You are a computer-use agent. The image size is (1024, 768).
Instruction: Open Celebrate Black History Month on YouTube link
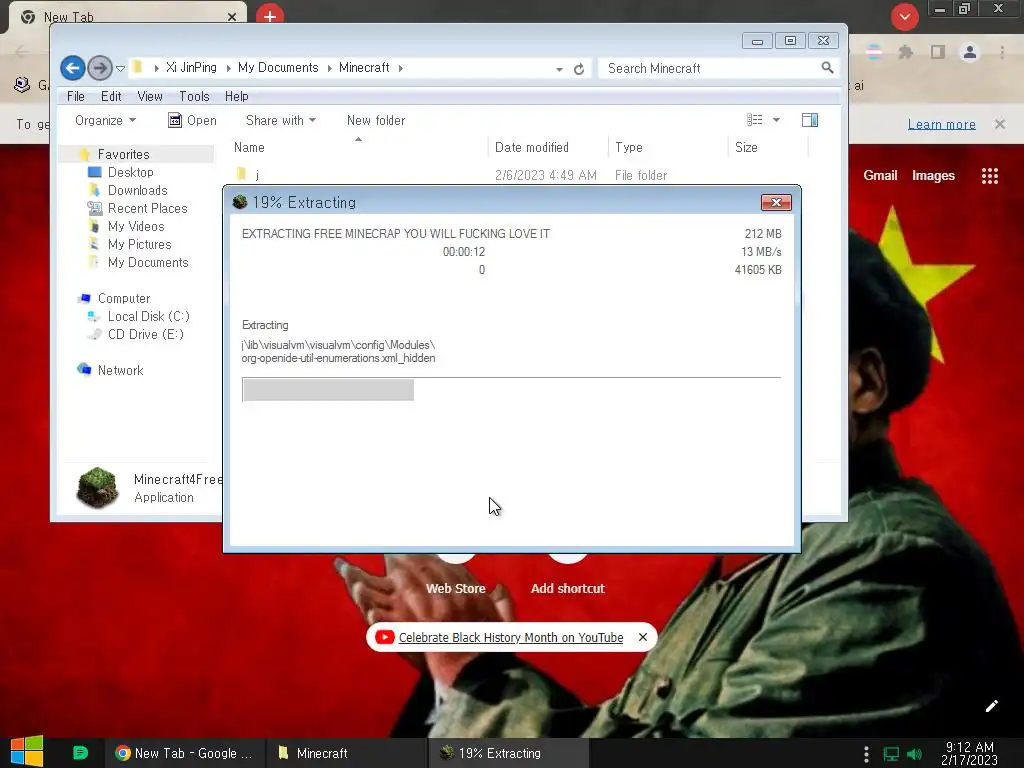coord(511,637)
